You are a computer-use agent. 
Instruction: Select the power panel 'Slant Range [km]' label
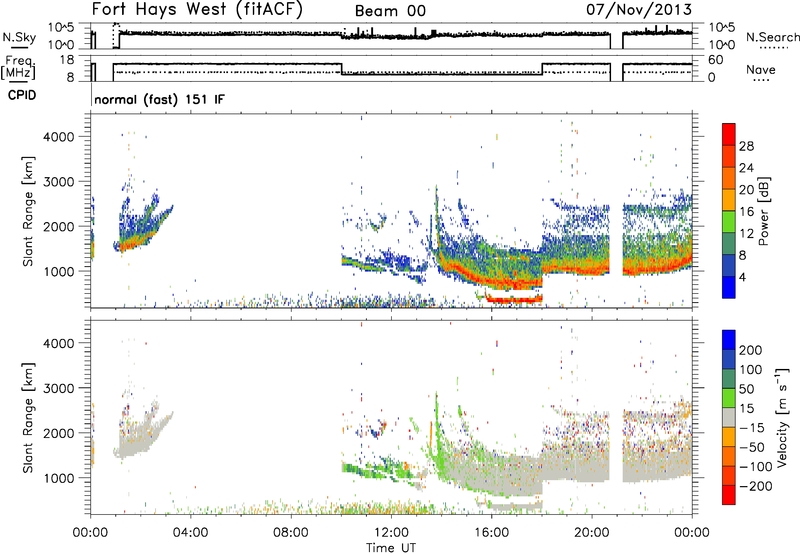(28, 211)
